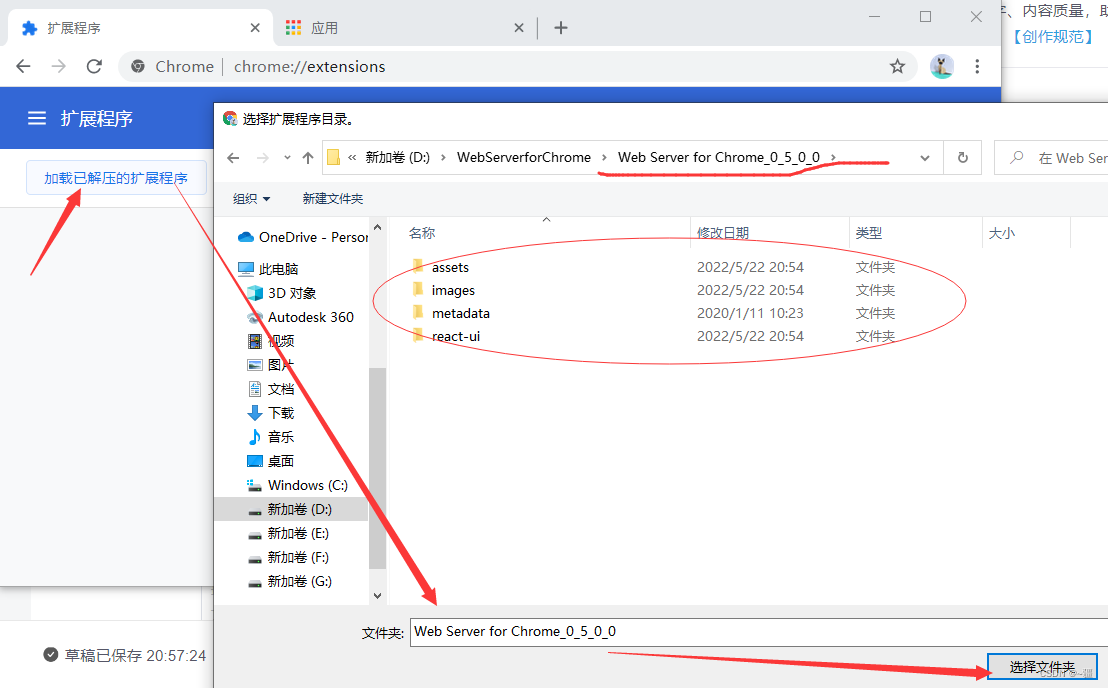The height and width of the screenshot is (688, 1108).
Task: Select 新加卷 (G:) drive
Action: point(289,581)
